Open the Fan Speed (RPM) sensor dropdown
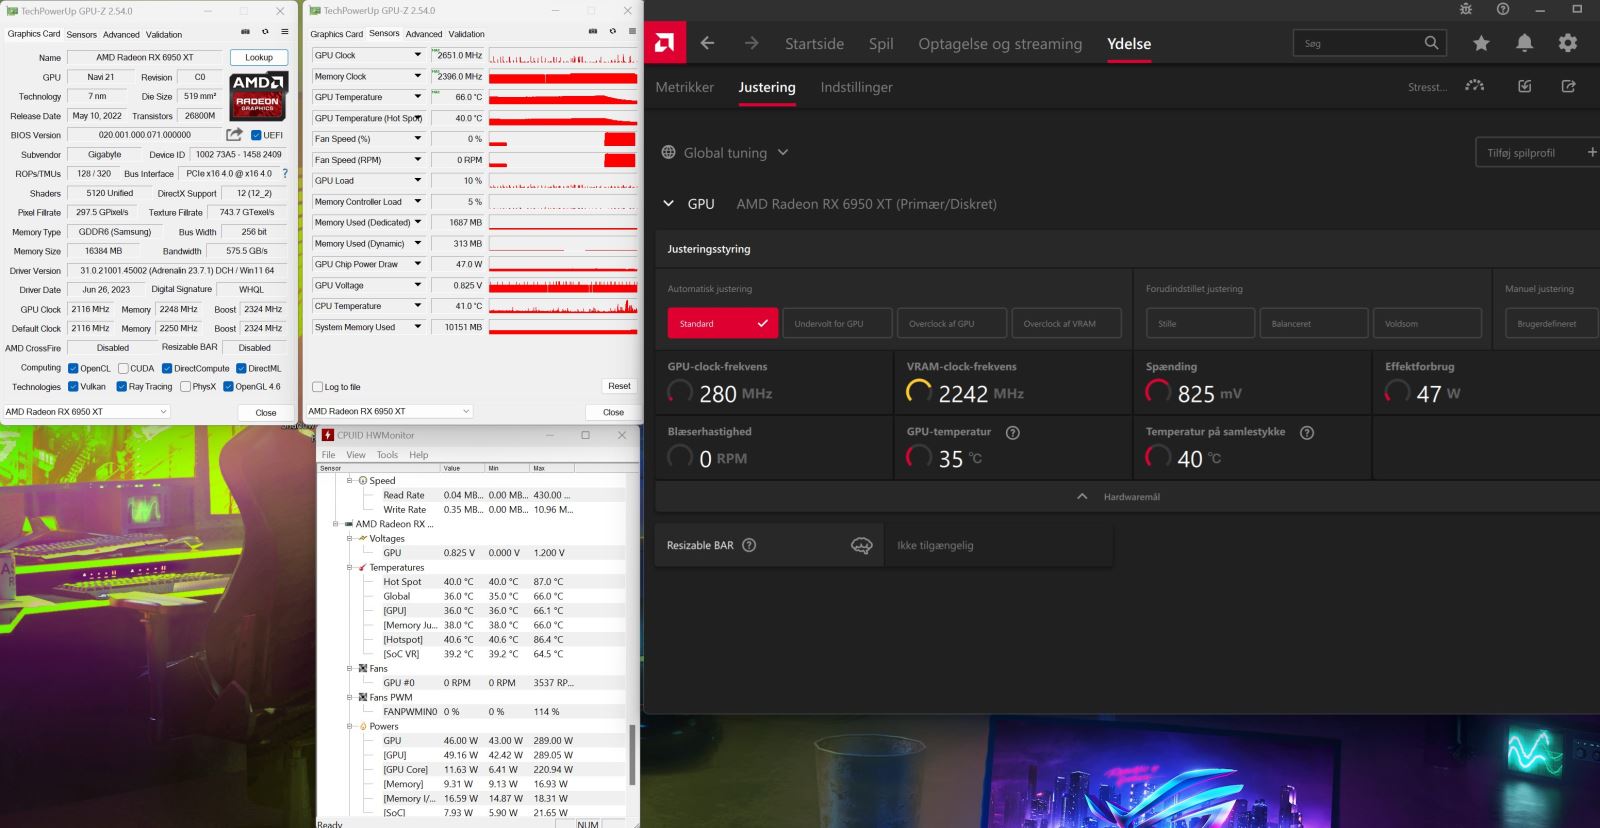Viewport: 1600px width, 828px height. point(418,160)
